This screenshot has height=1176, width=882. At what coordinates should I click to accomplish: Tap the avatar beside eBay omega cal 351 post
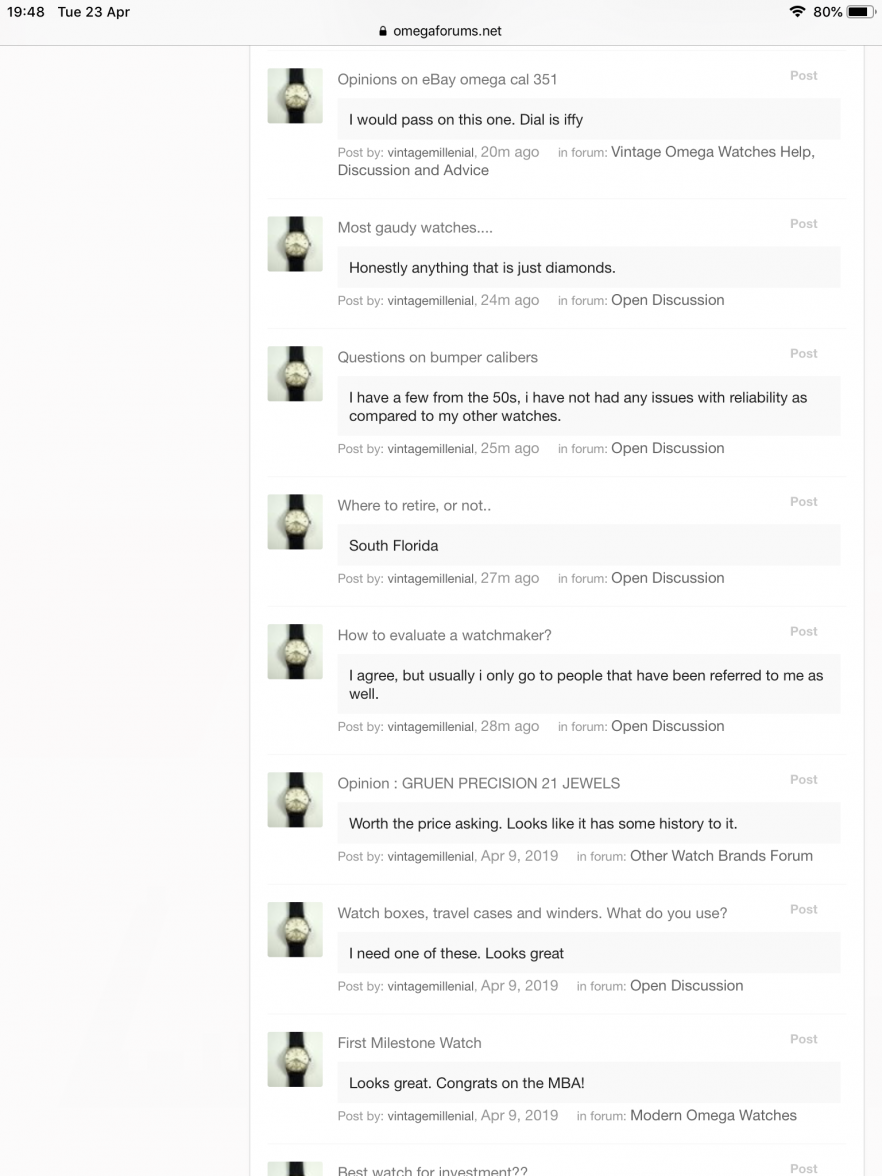(x=295, y=96)
